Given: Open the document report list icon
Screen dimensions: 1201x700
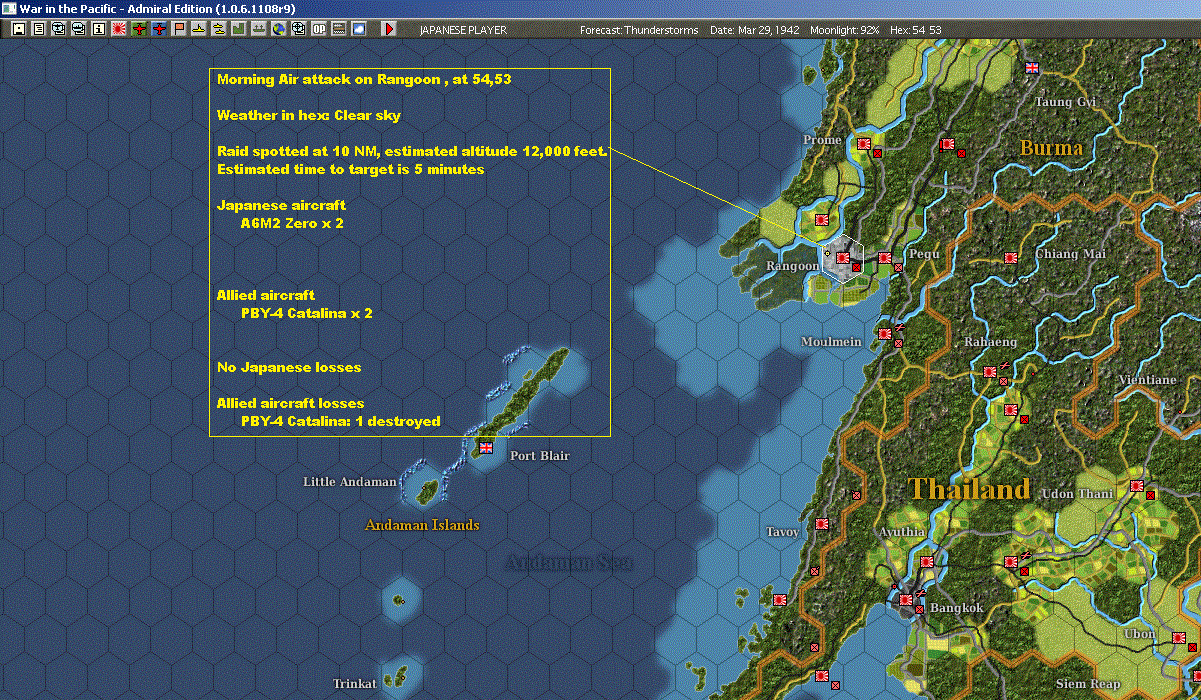Looking at the screenshot, I should point(39,29).
